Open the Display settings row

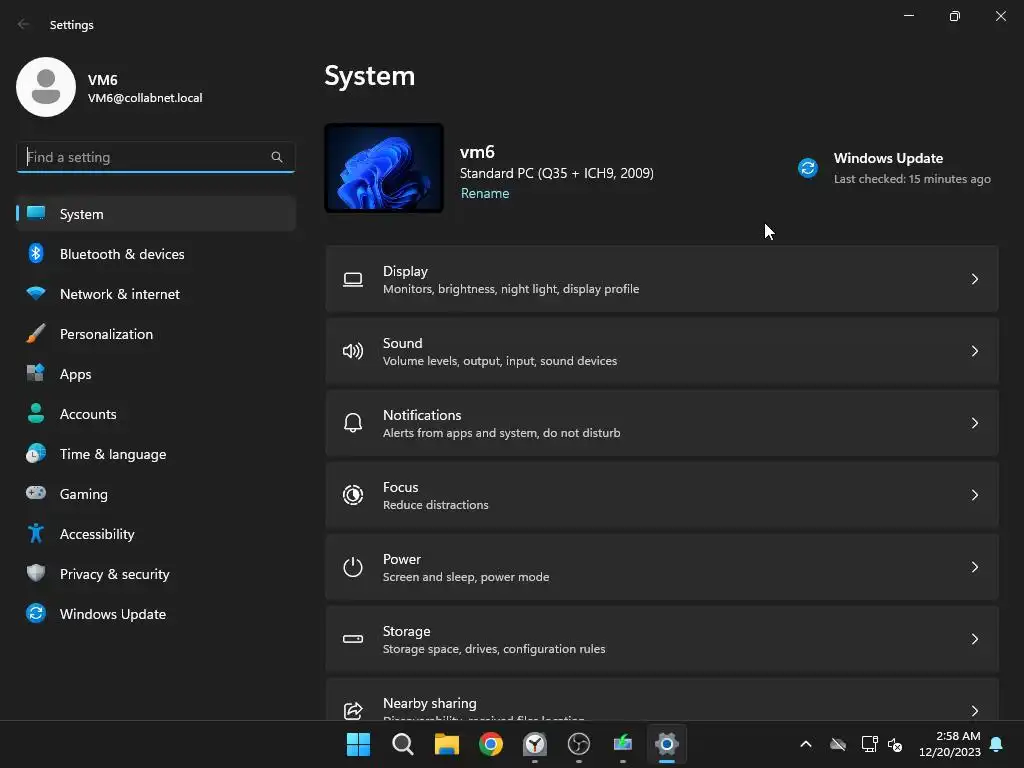[x=662, y=280]
